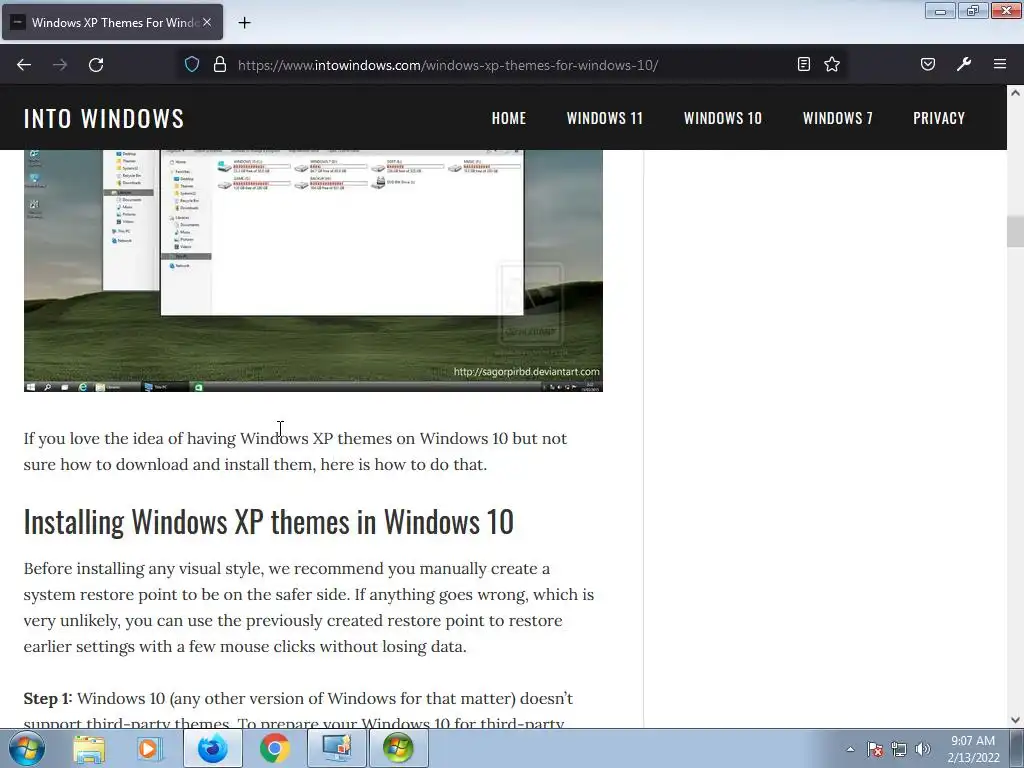This screenshot has height=768, width=1024.
Task: Open Action Center flag icon
Action: (875, 749)
